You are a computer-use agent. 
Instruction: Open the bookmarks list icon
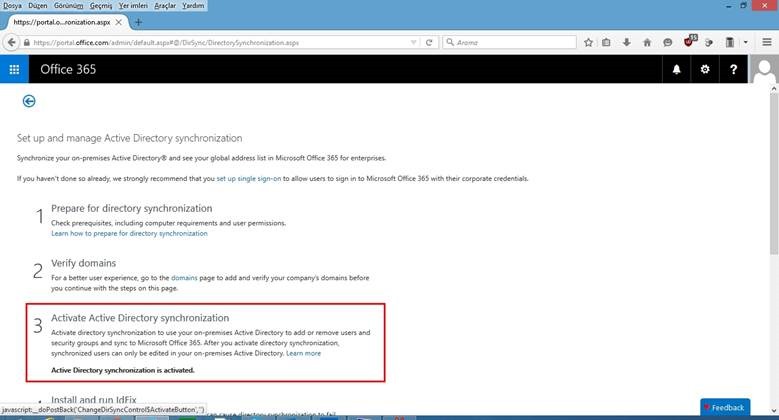[x=606, y=43]
